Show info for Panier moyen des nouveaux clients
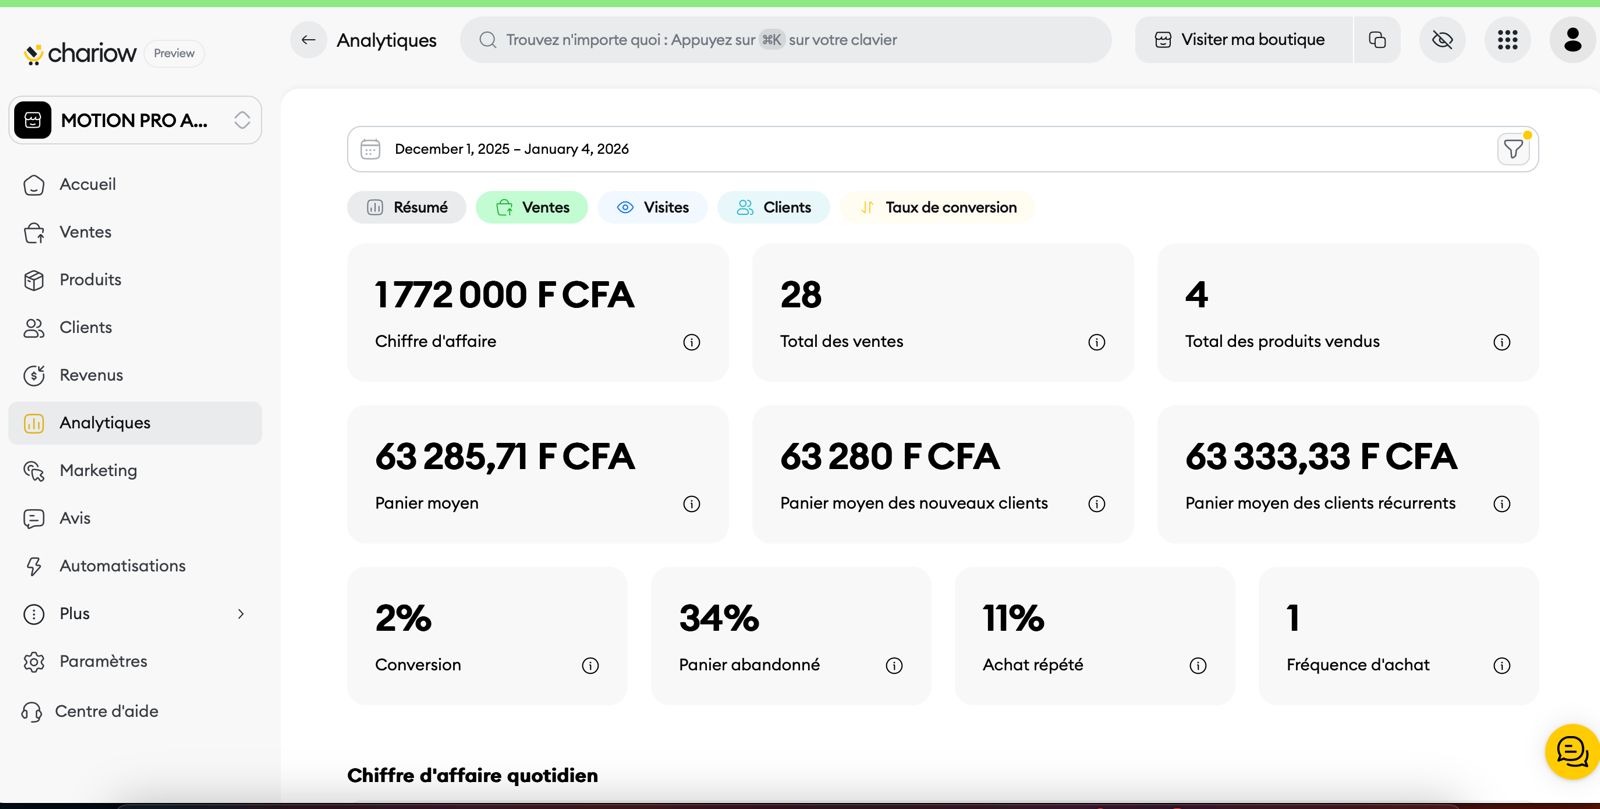Screen dimensions: 1600x809 [x=1096, y=504]
